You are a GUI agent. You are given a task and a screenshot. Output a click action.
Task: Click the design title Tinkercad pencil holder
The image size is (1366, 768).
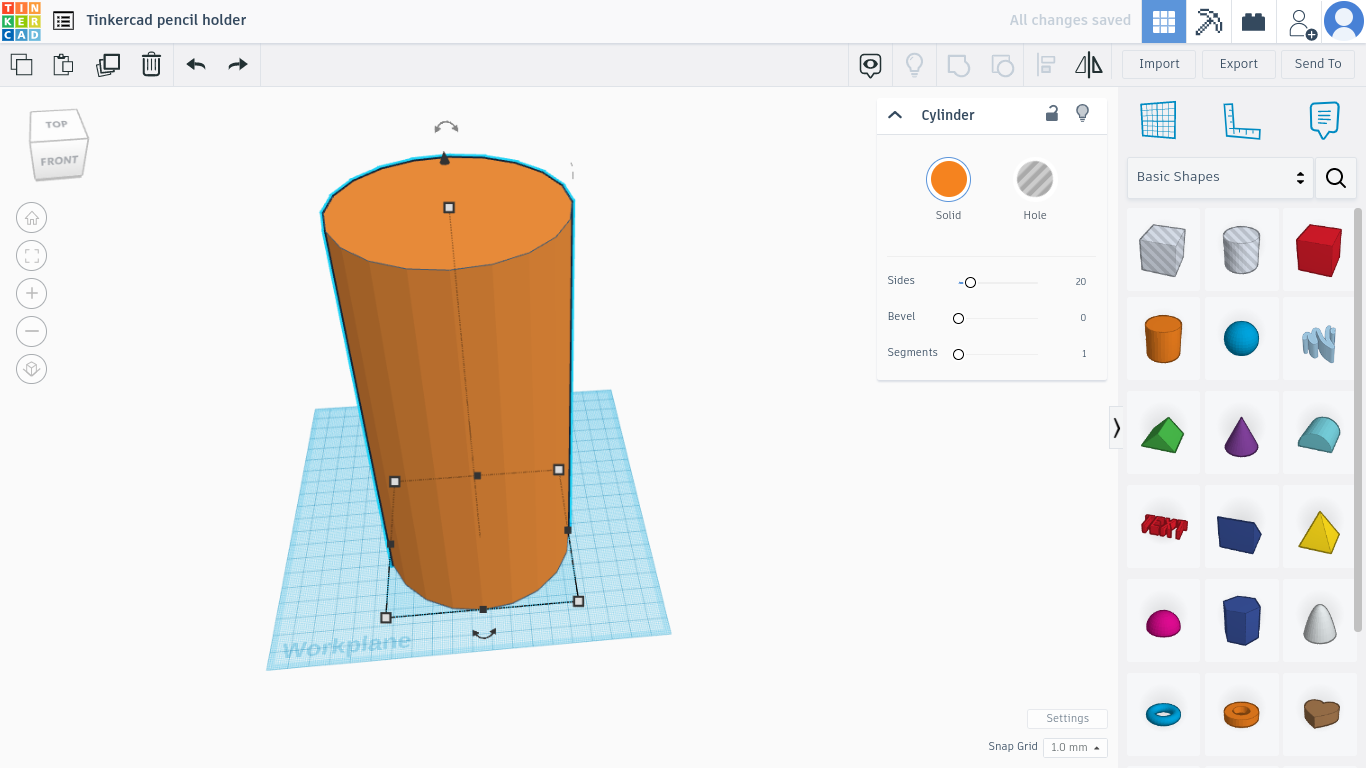(166, 20)
